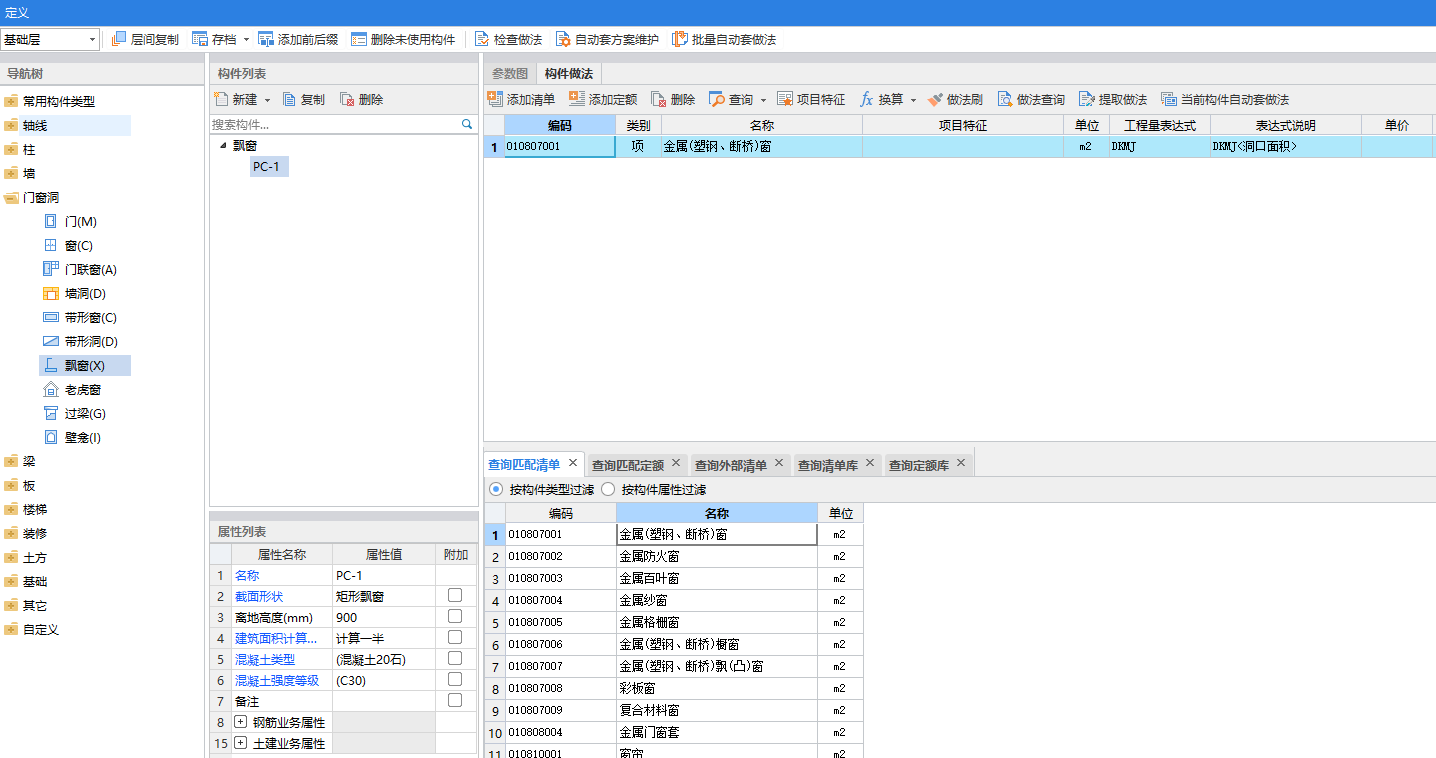
Task: Click 删除 in the 构件列表 panel
Action: pyautogui.click(x=361, y=99)
